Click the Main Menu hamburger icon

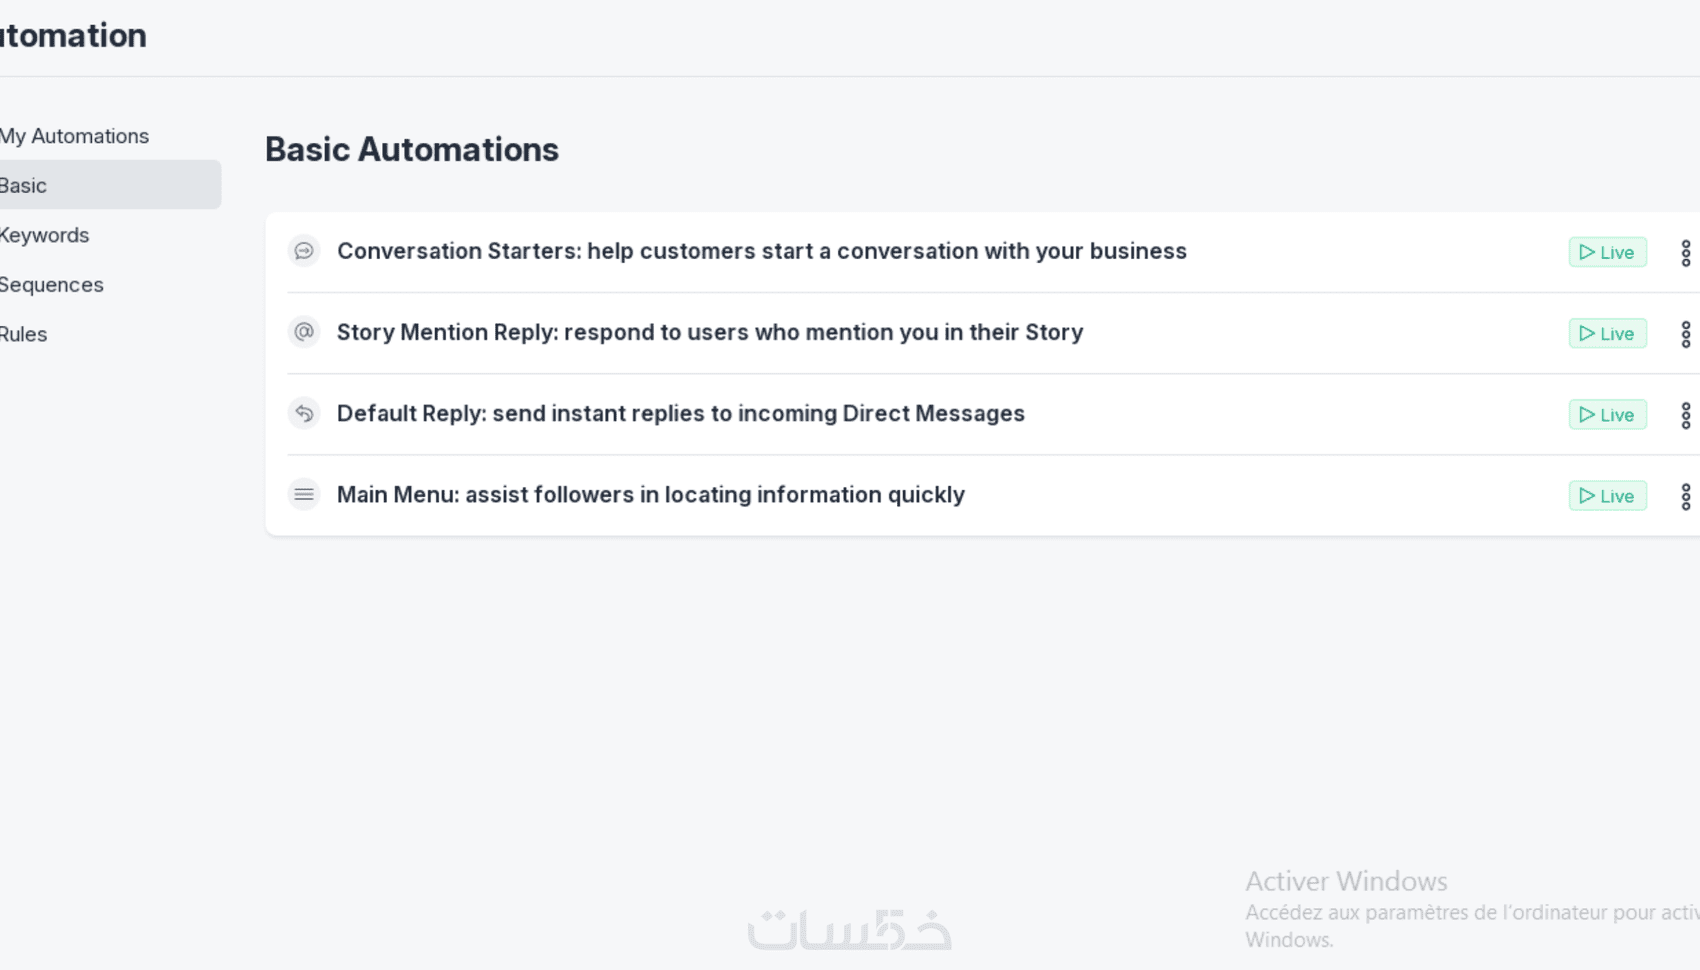pyautogui.click(x=304, y=494)
